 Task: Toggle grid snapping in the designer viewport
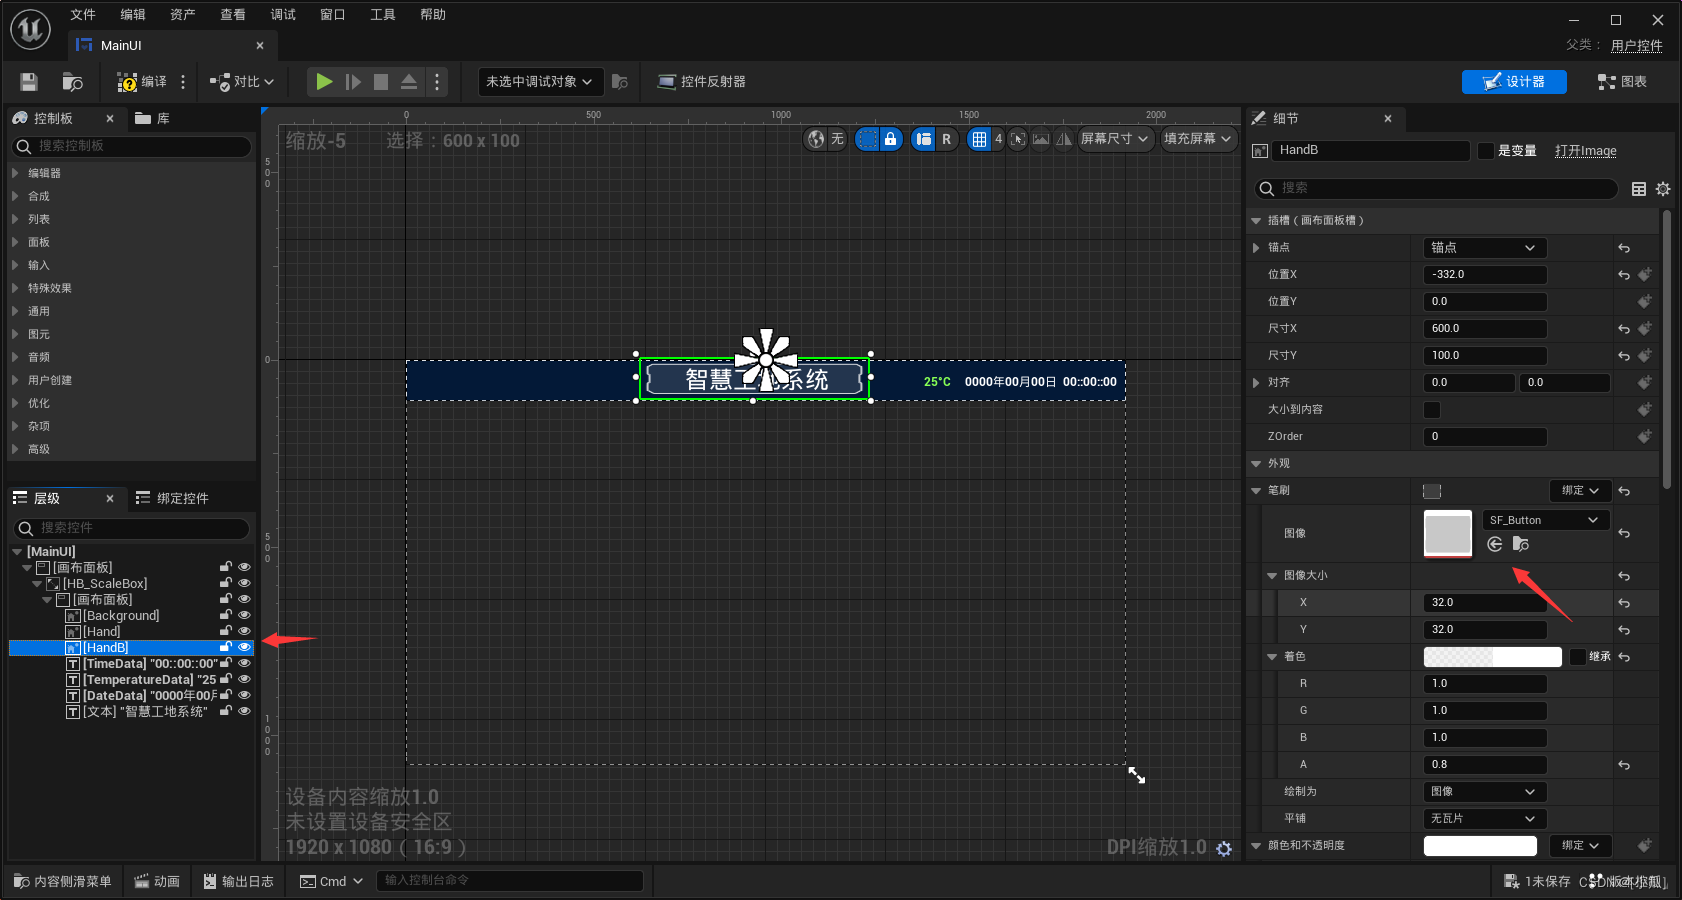[x=980, y=139]
